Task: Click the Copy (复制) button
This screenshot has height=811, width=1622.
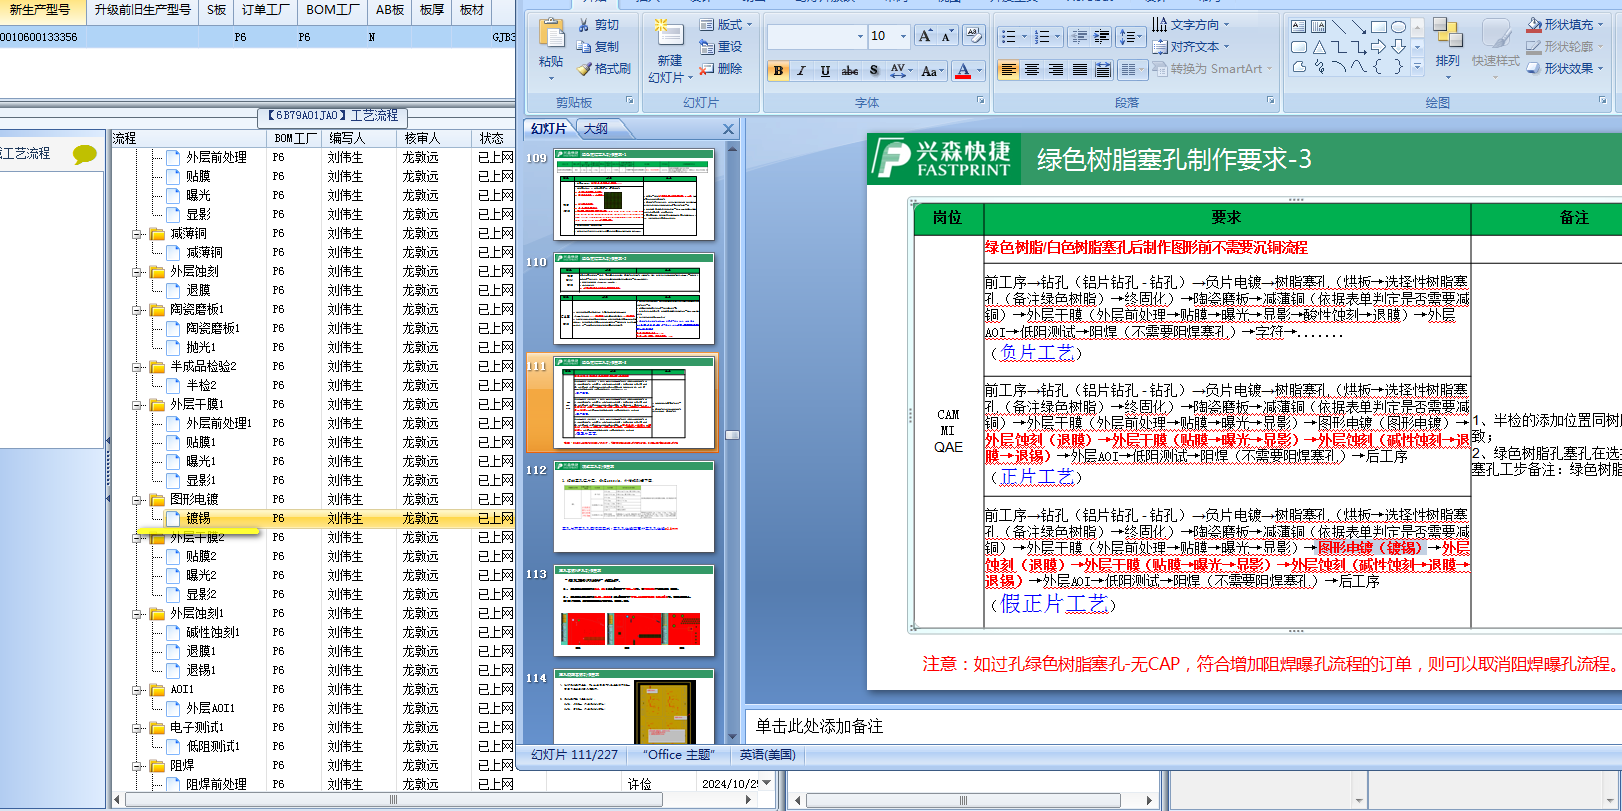Action: [598, 47]
